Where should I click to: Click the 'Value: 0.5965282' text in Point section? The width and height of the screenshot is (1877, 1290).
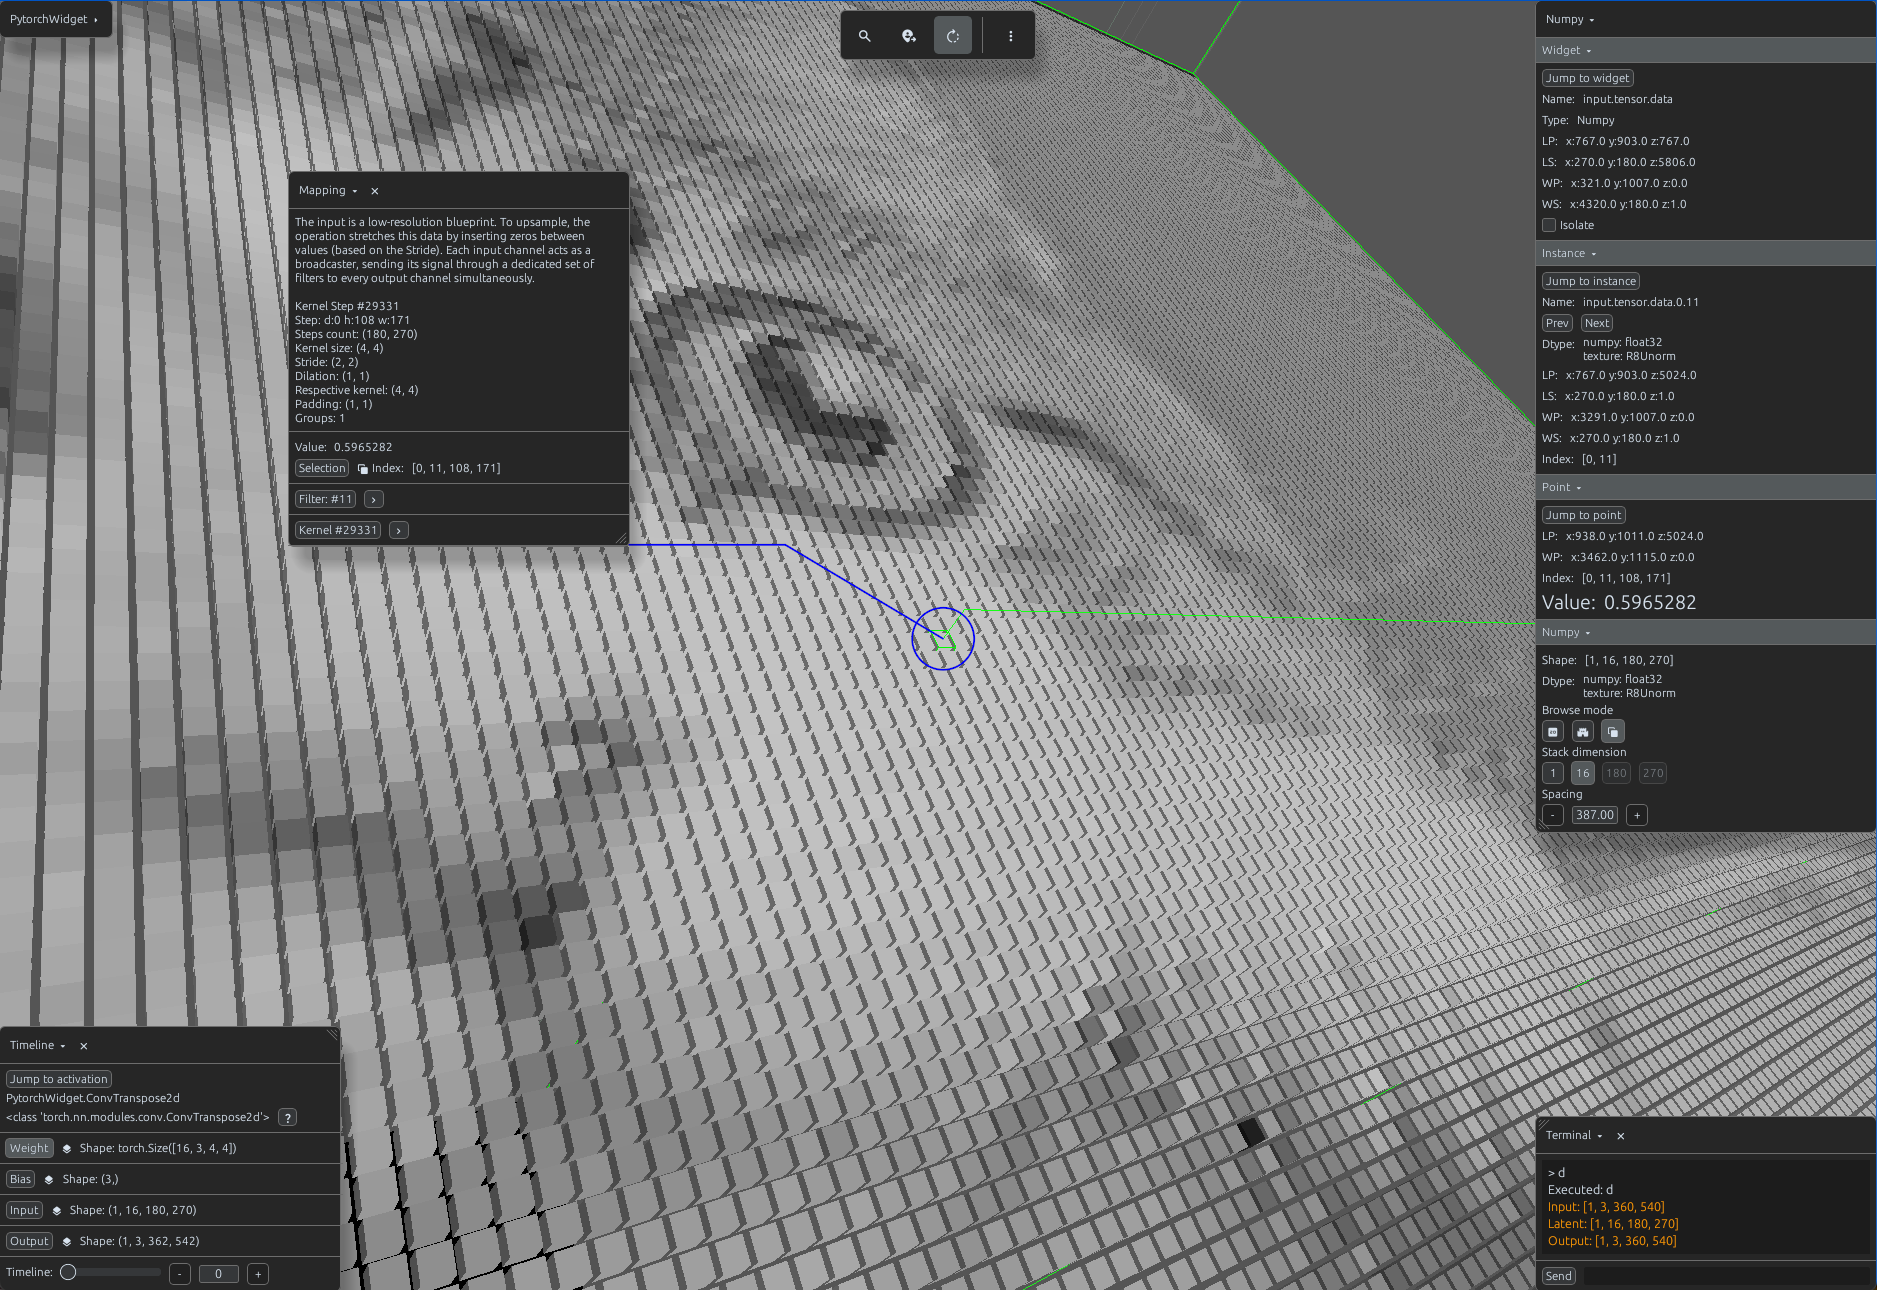1619,602
